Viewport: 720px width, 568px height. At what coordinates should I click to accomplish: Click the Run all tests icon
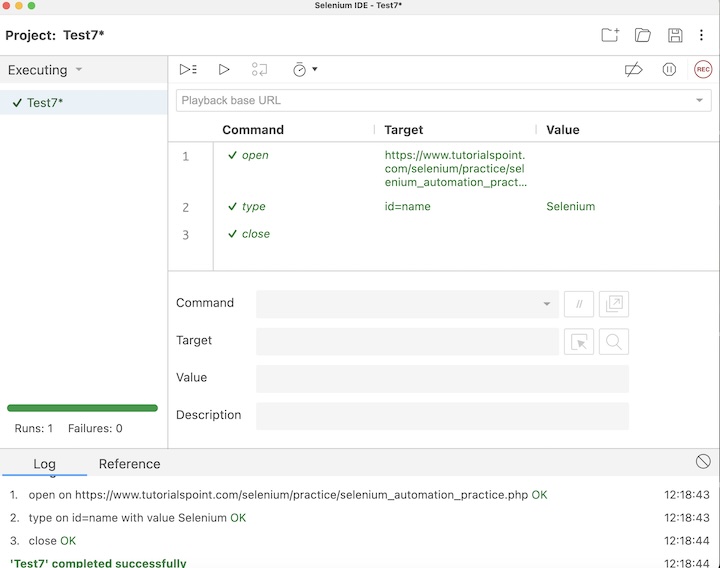[188, 70]
